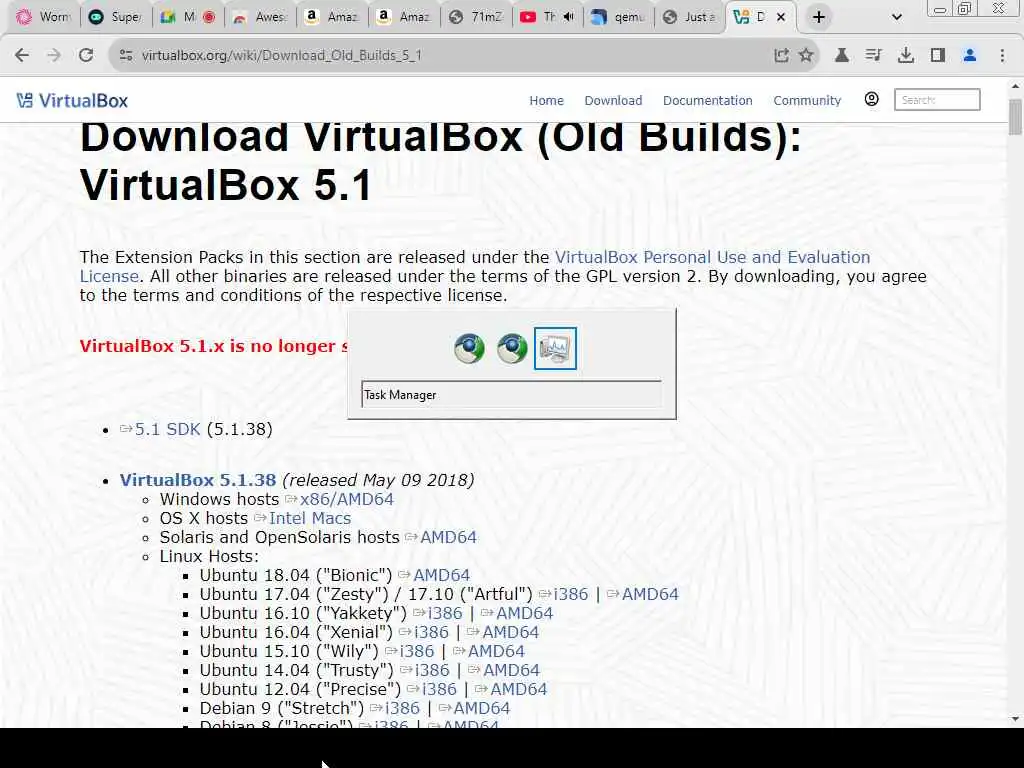Switch to the Super tab
The width and height of the screenshot is (1024, 768).
pyautogui.click(x=116, y=18)
